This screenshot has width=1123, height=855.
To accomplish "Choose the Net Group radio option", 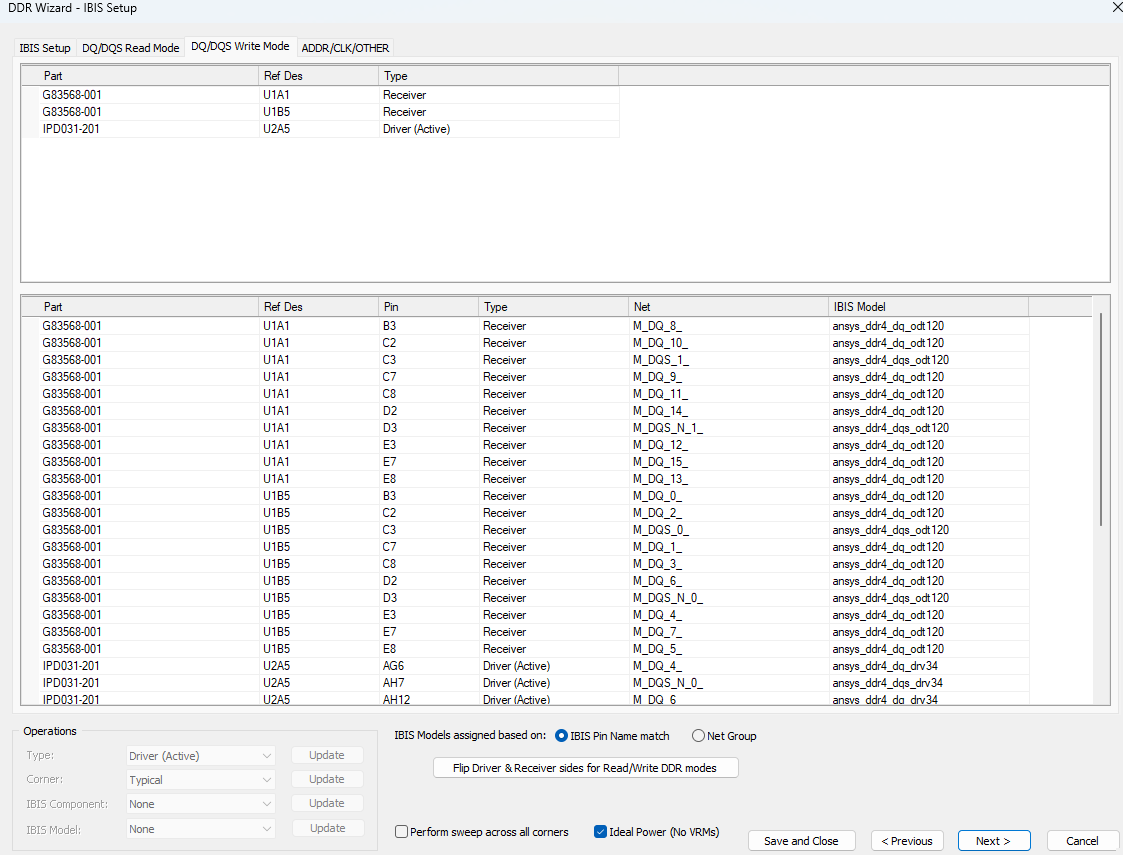I will [x=698, y=736].
